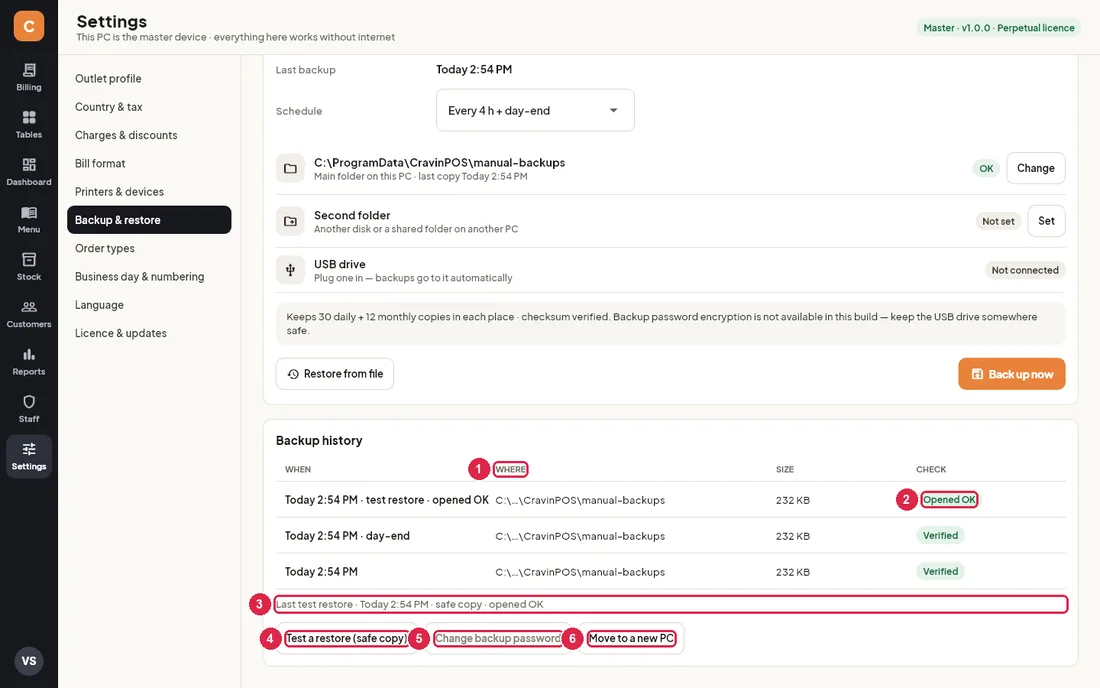Screen dimensions: 1100x688
Task: Click the orange Back up now button
Action: [x=1012, y=374]
